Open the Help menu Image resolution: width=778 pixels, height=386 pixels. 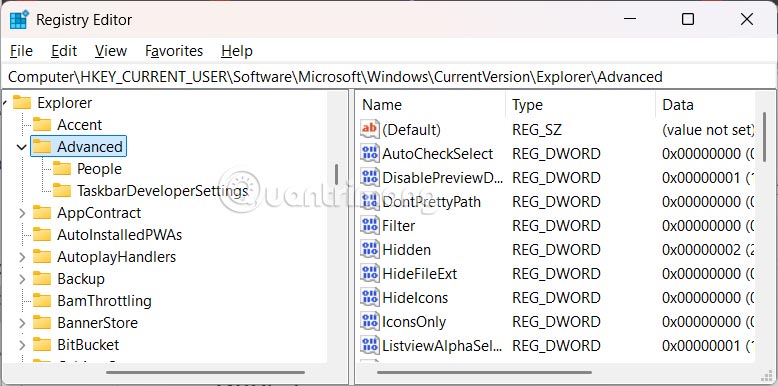tap(237, 51)
